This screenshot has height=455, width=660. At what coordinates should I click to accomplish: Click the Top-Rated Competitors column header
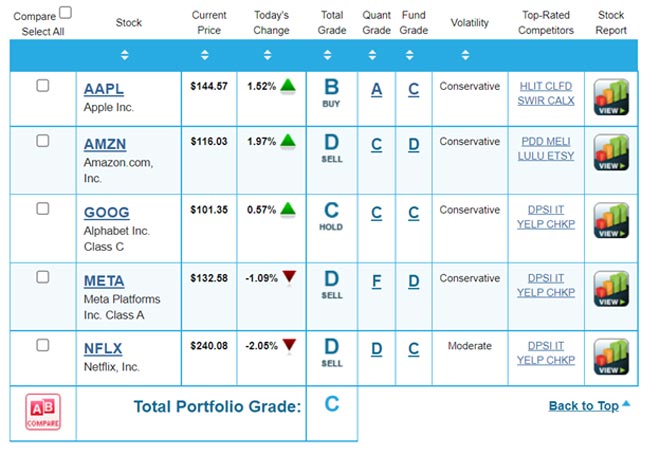[547, 23]
